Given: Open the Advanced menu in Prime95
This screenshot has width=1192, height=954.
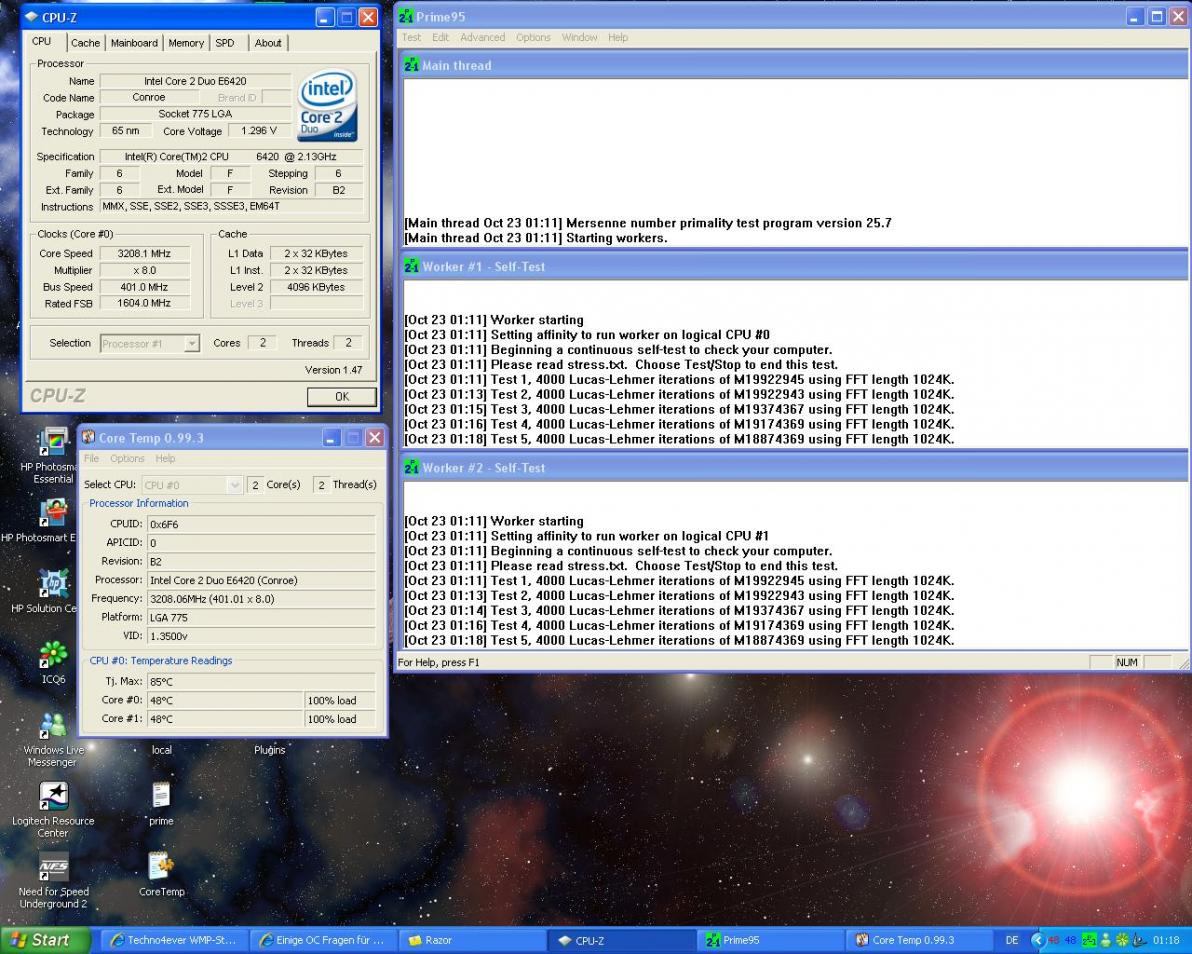Looking at the screenshot, I should point(482,37).
